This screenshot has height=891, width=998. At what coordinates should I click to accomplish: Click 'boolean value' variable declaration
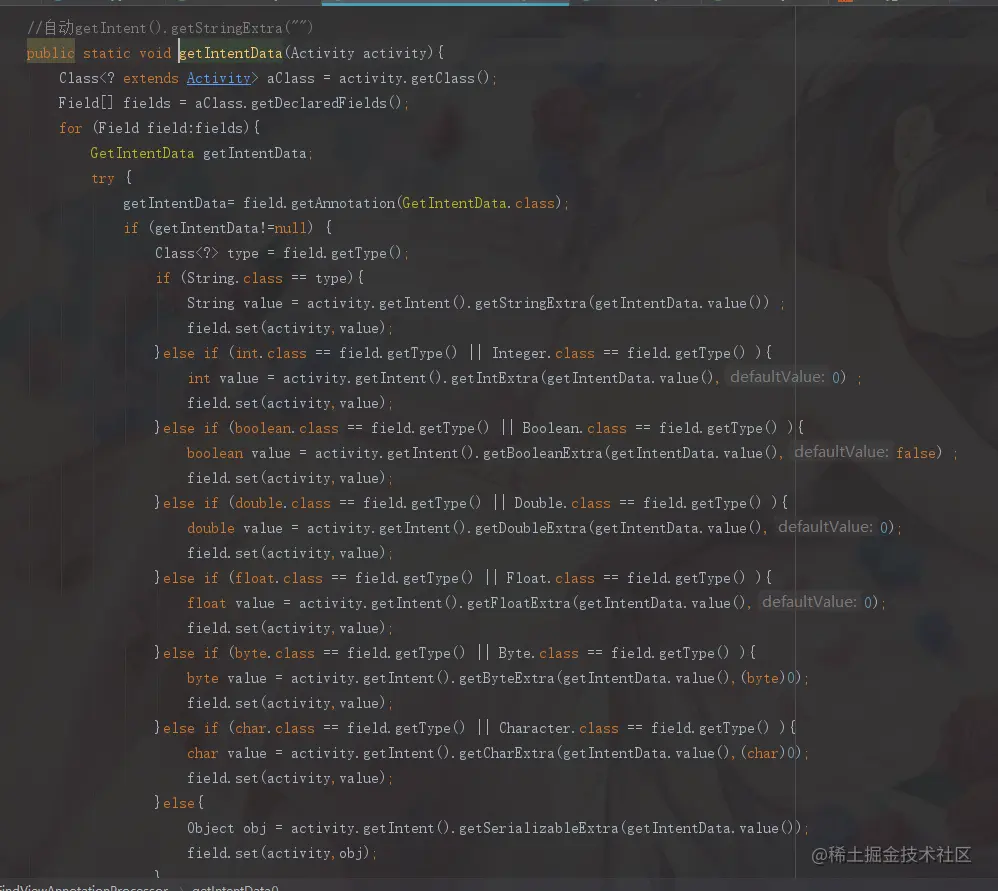point(239,453)
